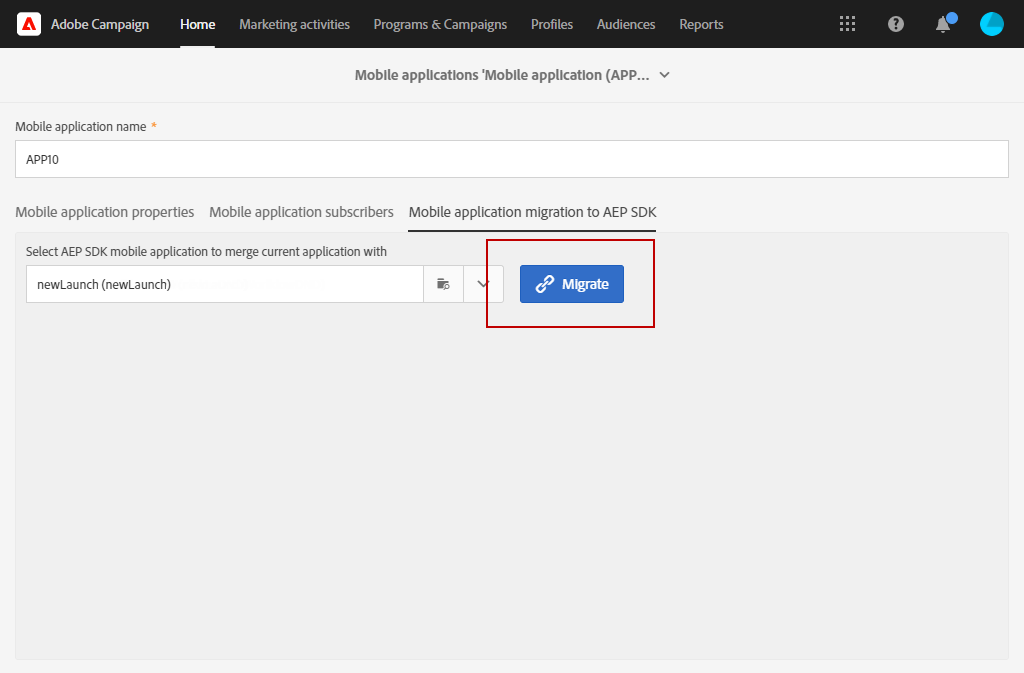Open the Reports menu item
Viewport: 1024px width, 673px height.
pyautogui.click(x=701, y=24)
